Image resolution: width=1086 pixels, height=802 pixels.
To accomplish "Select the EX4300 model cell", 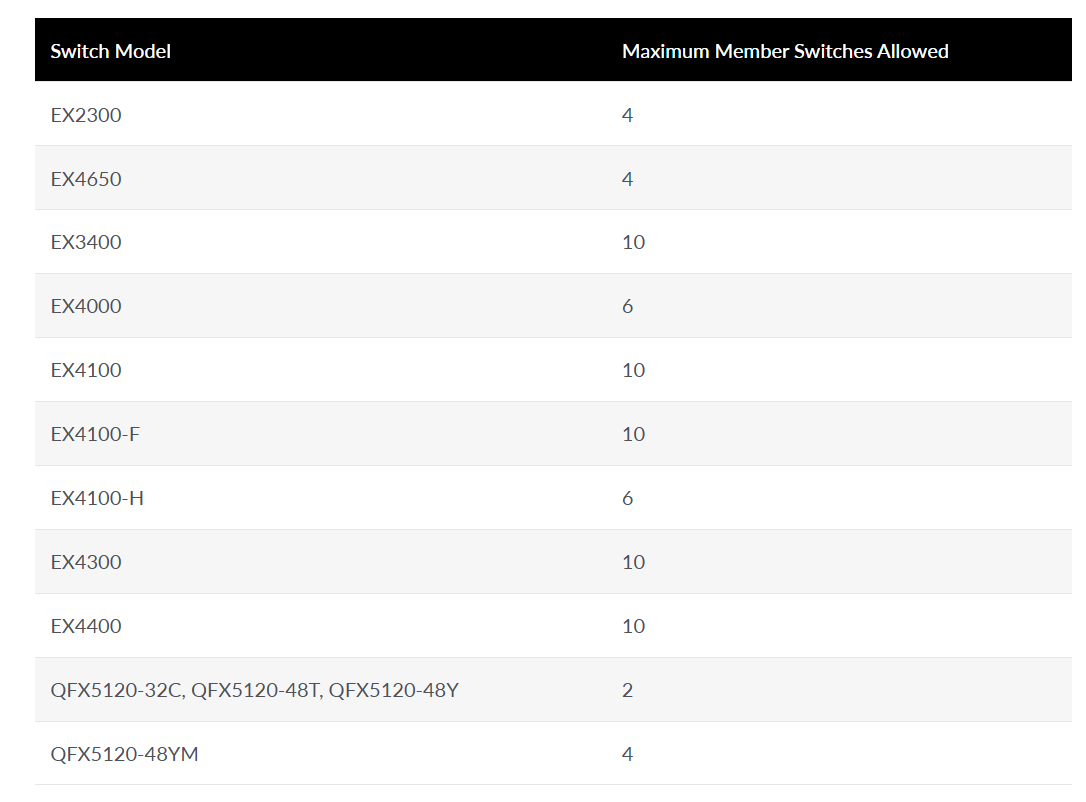I will (86, 562).
